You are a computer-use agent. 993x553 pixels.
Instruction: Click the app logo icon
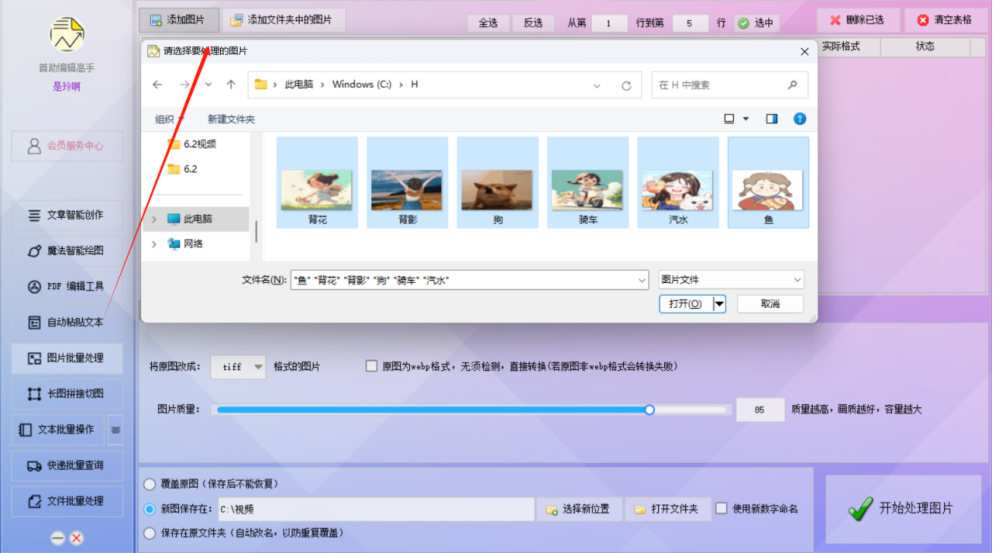coord(66,35)
